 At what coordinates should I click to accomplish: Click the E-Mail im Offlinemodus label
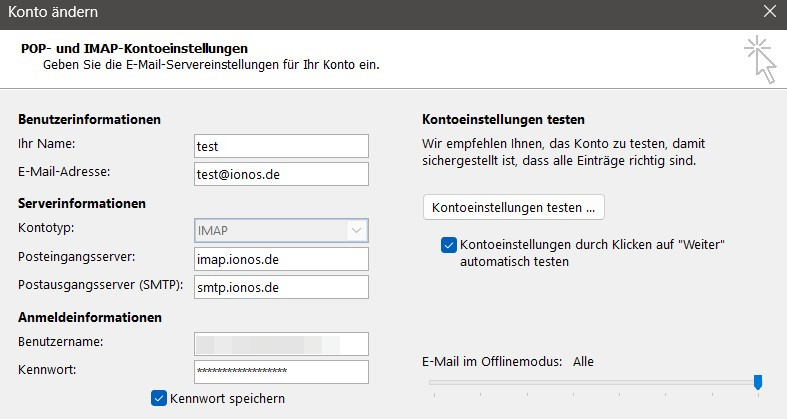coord(492,361)
